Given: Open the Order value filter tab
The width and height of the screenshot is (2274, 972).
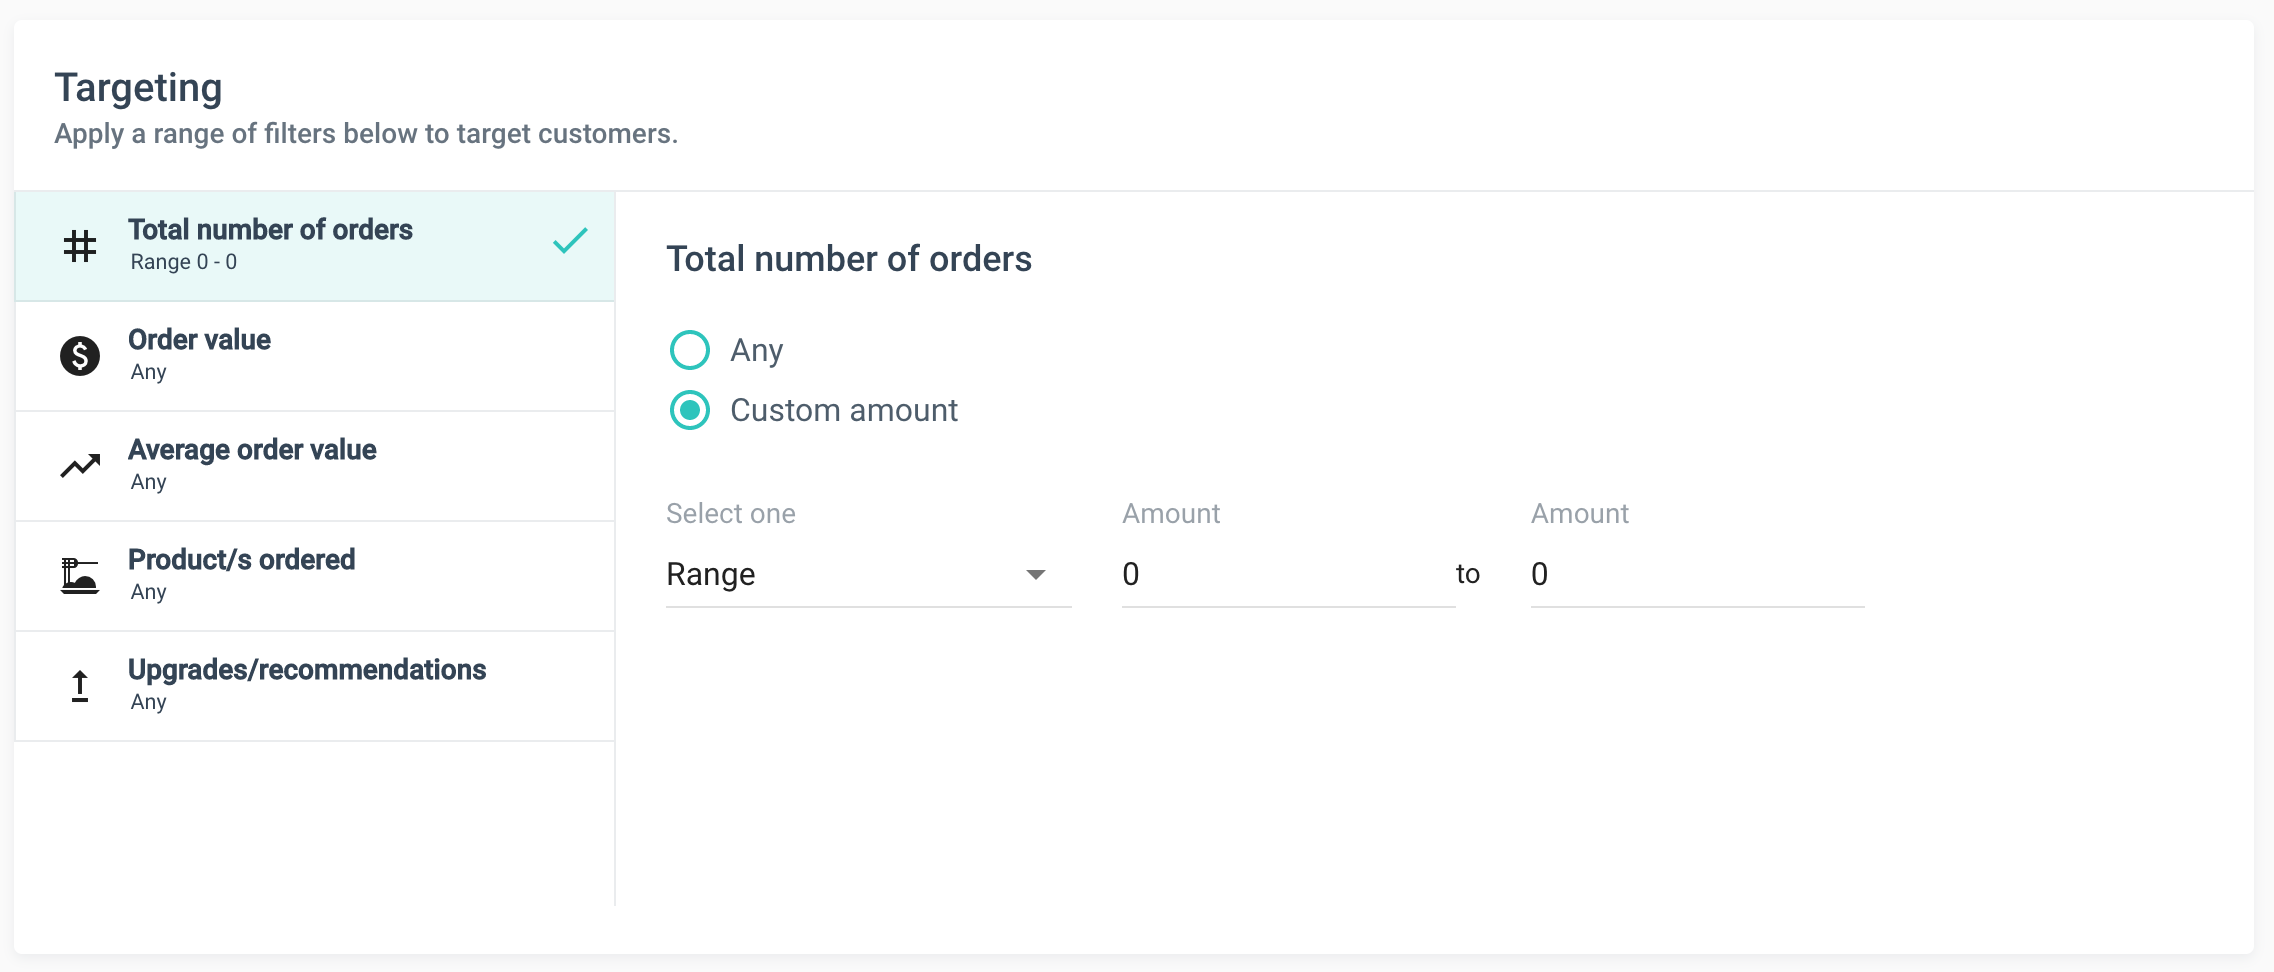Looking at the screenshot, I should [x=315, y=356].
